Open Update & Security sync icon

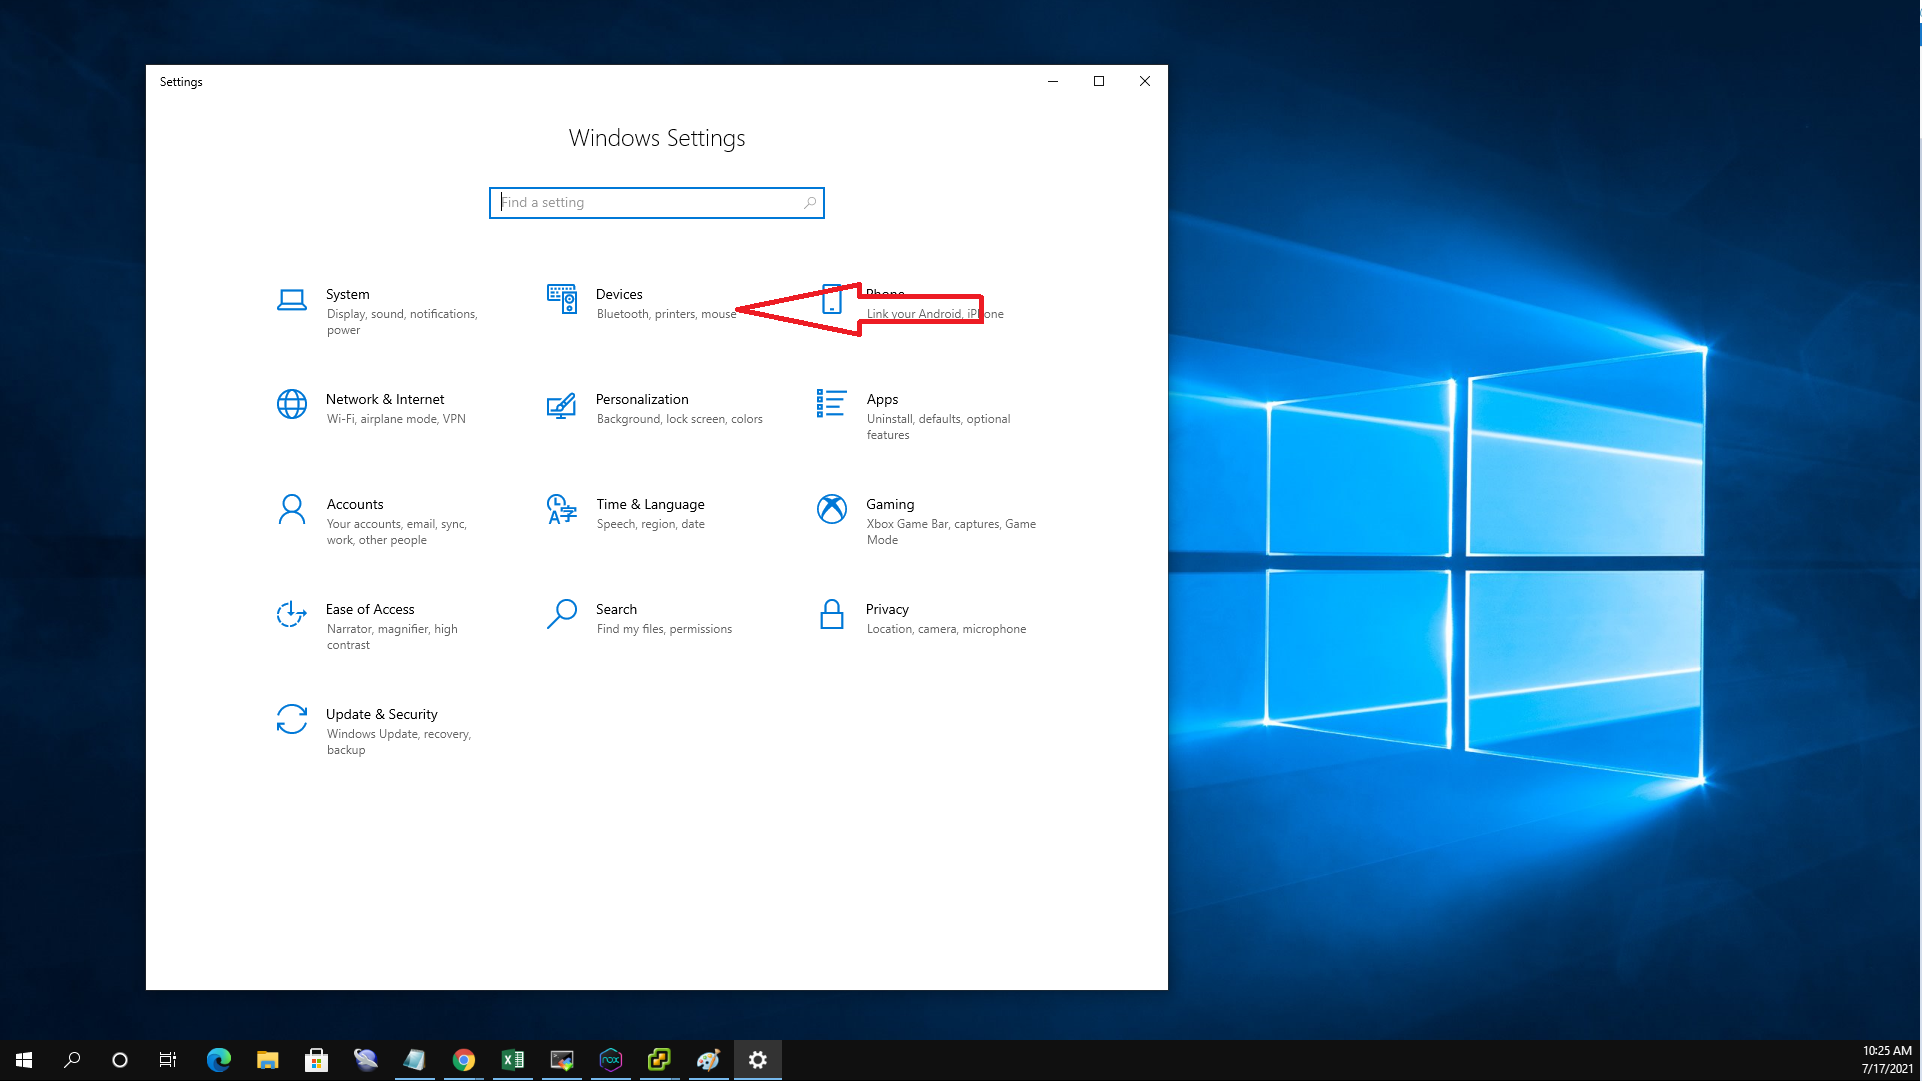291,719
